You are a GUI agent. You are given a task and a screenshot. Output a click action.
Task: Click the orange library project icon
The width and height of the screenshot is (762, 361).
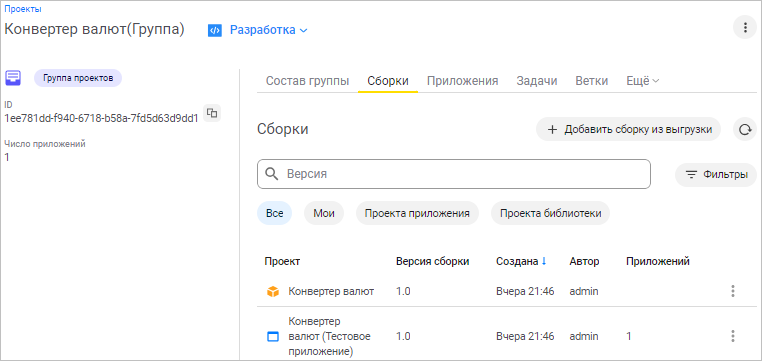coord(273,292)
